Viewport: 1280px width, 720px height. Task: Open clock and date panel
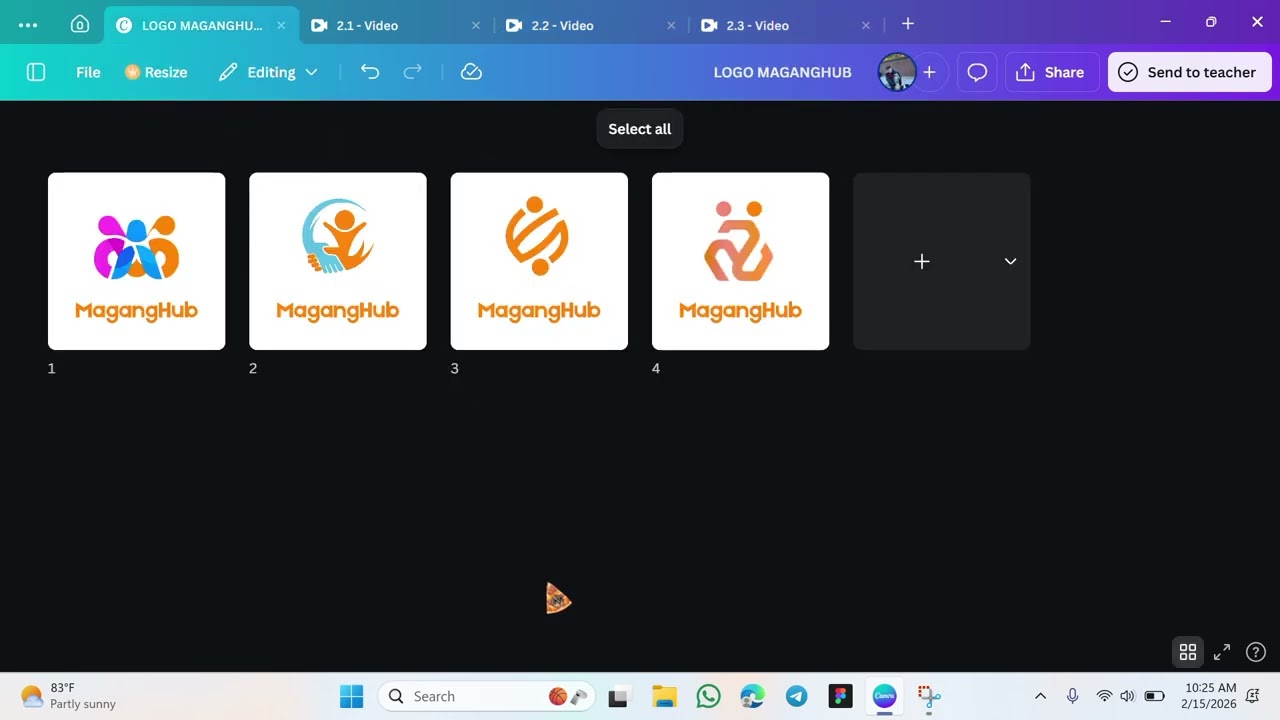(x=1210, y=696)
